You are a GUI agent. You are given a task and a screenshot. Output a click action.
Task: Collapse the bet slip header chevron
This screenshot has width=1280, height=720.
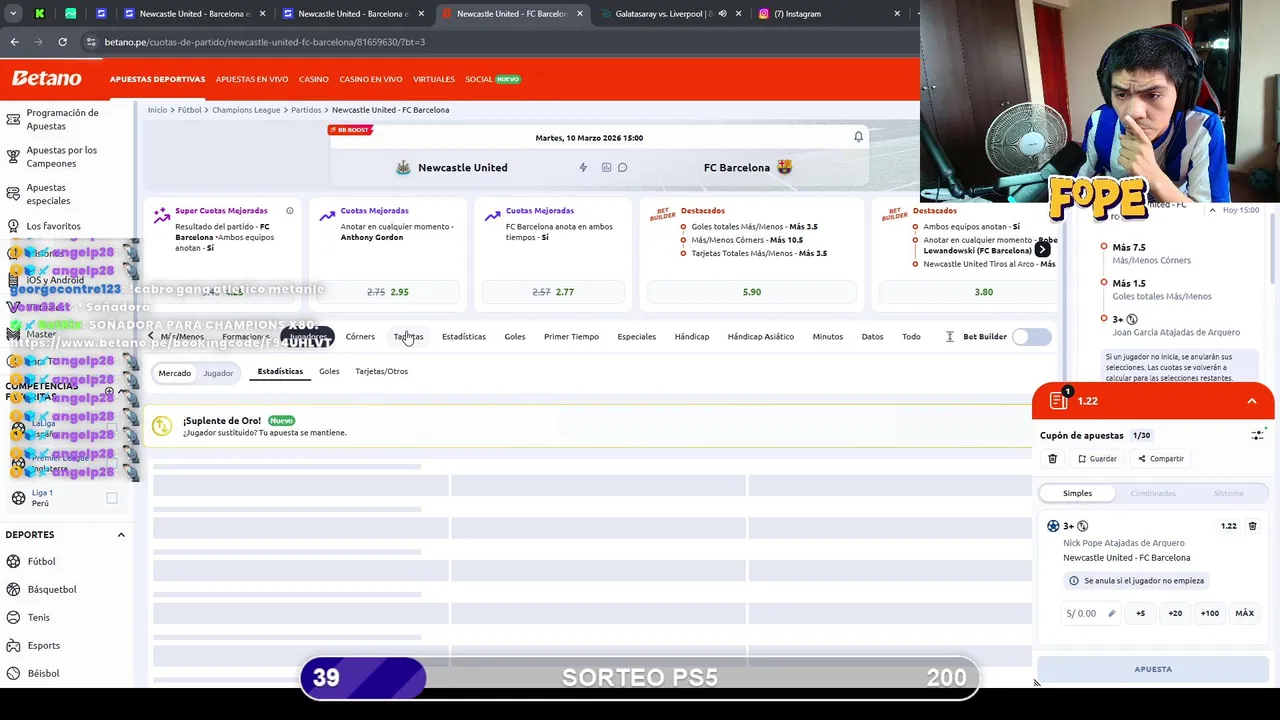coord(1251,401)
